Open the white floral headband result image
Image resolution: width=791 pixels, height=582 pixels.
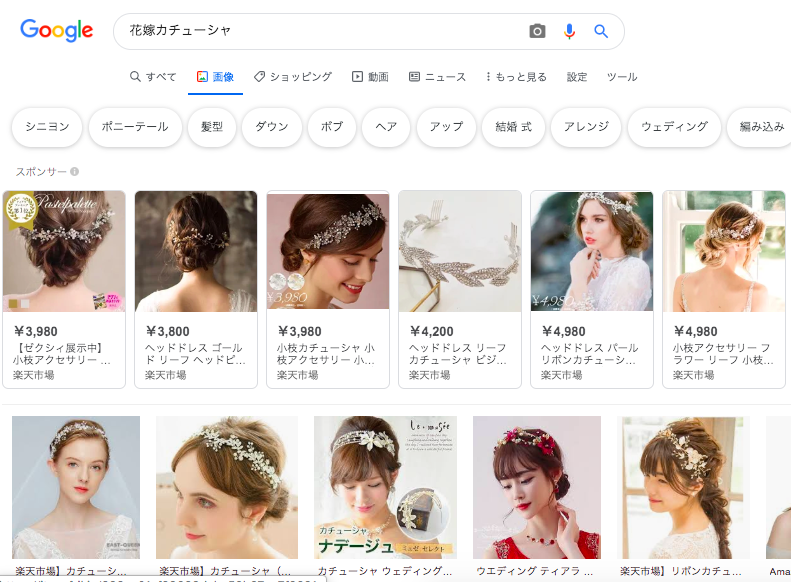227,487
